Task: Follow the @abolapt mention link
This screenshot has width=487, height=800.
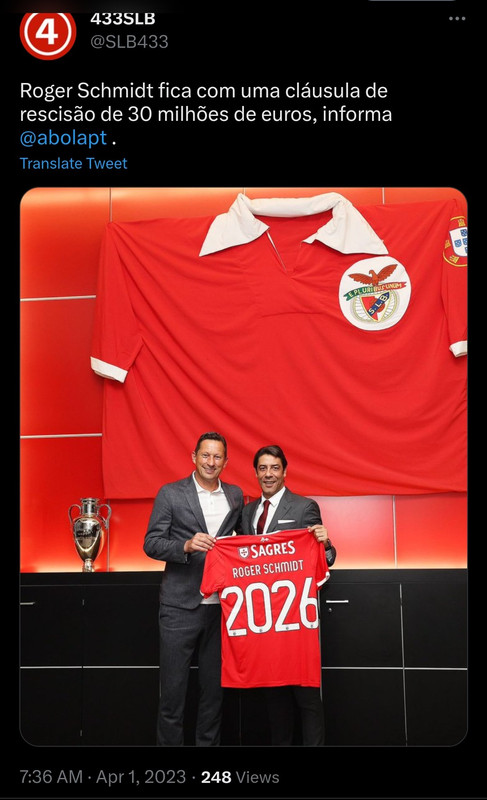Action: (63, 138)
